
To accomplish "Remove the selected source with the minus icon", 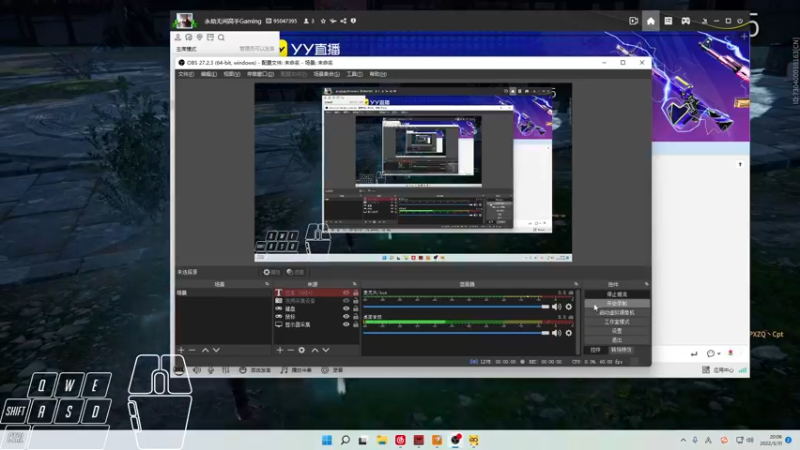I will click(x=290, y=350).
